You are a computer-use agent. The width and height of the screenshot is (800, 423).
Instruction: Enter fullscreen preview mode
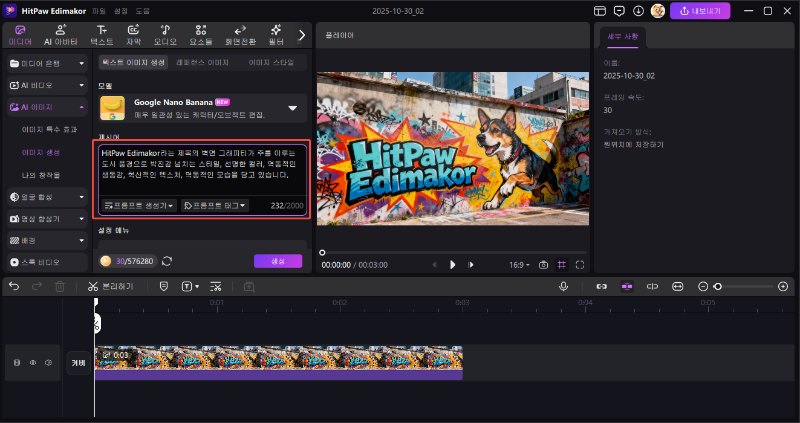[580, 265]
